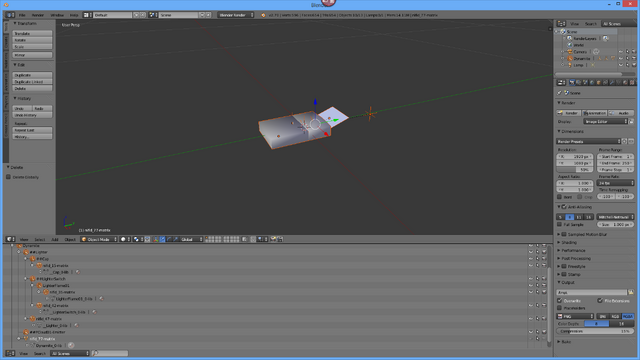640x360 pixels.
Task: Toggle the Overwrite checkbox
Action: click(x=560, y=301)
